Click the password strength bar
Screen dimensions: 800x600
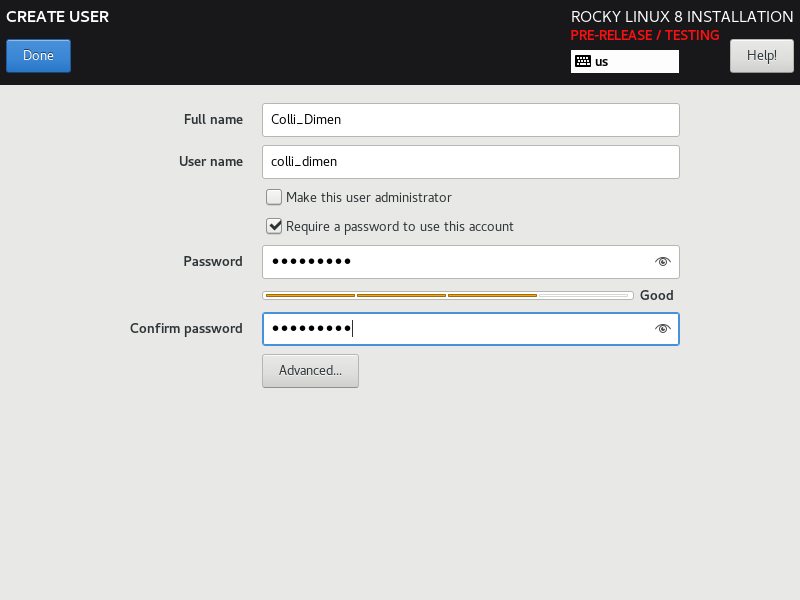tap(447, 295)
